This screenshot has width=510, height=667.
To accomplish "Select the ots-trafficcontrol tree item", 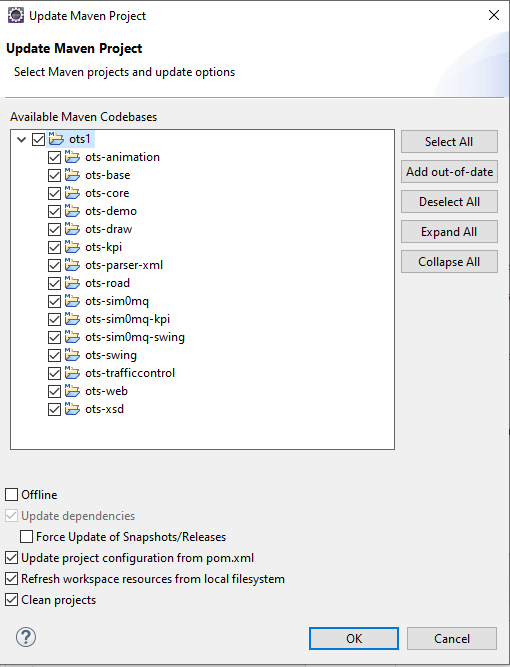I will [130, 373].
